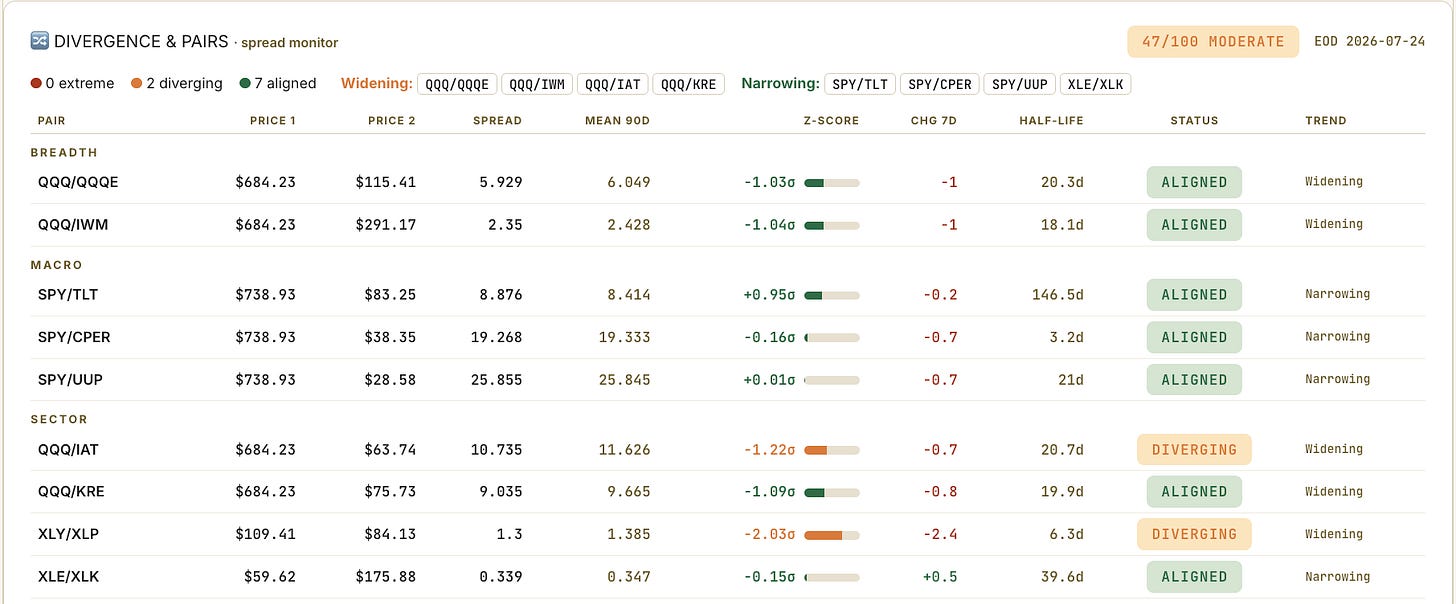Click the ALIGNED badge for SPY/TLT
Screen dimensions: 1456x604
1194,295
